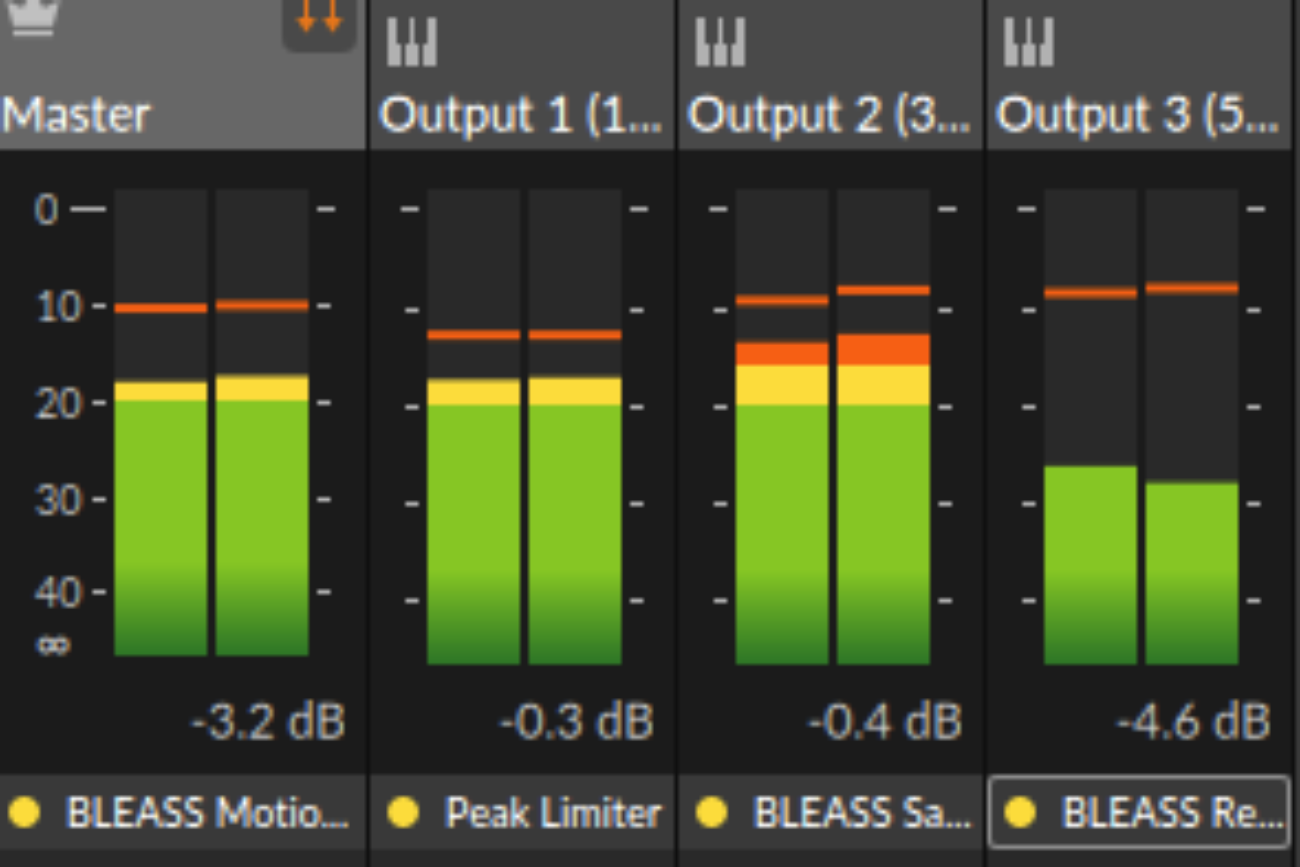Toggle the BLEASS Sa... device on Output 2
Image resolution: width=1300 pixels, height=867 pixels.
(711, 812)
